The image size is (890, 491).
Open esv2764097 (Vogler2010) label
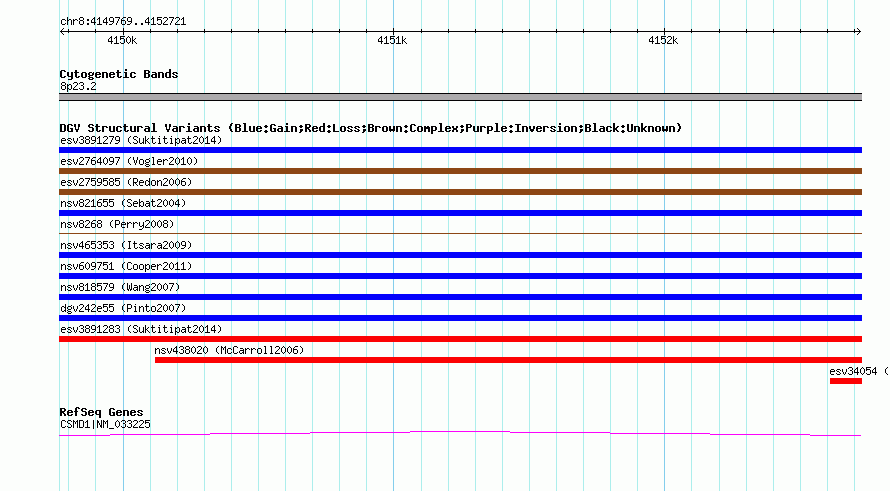(x=129, y=161)
